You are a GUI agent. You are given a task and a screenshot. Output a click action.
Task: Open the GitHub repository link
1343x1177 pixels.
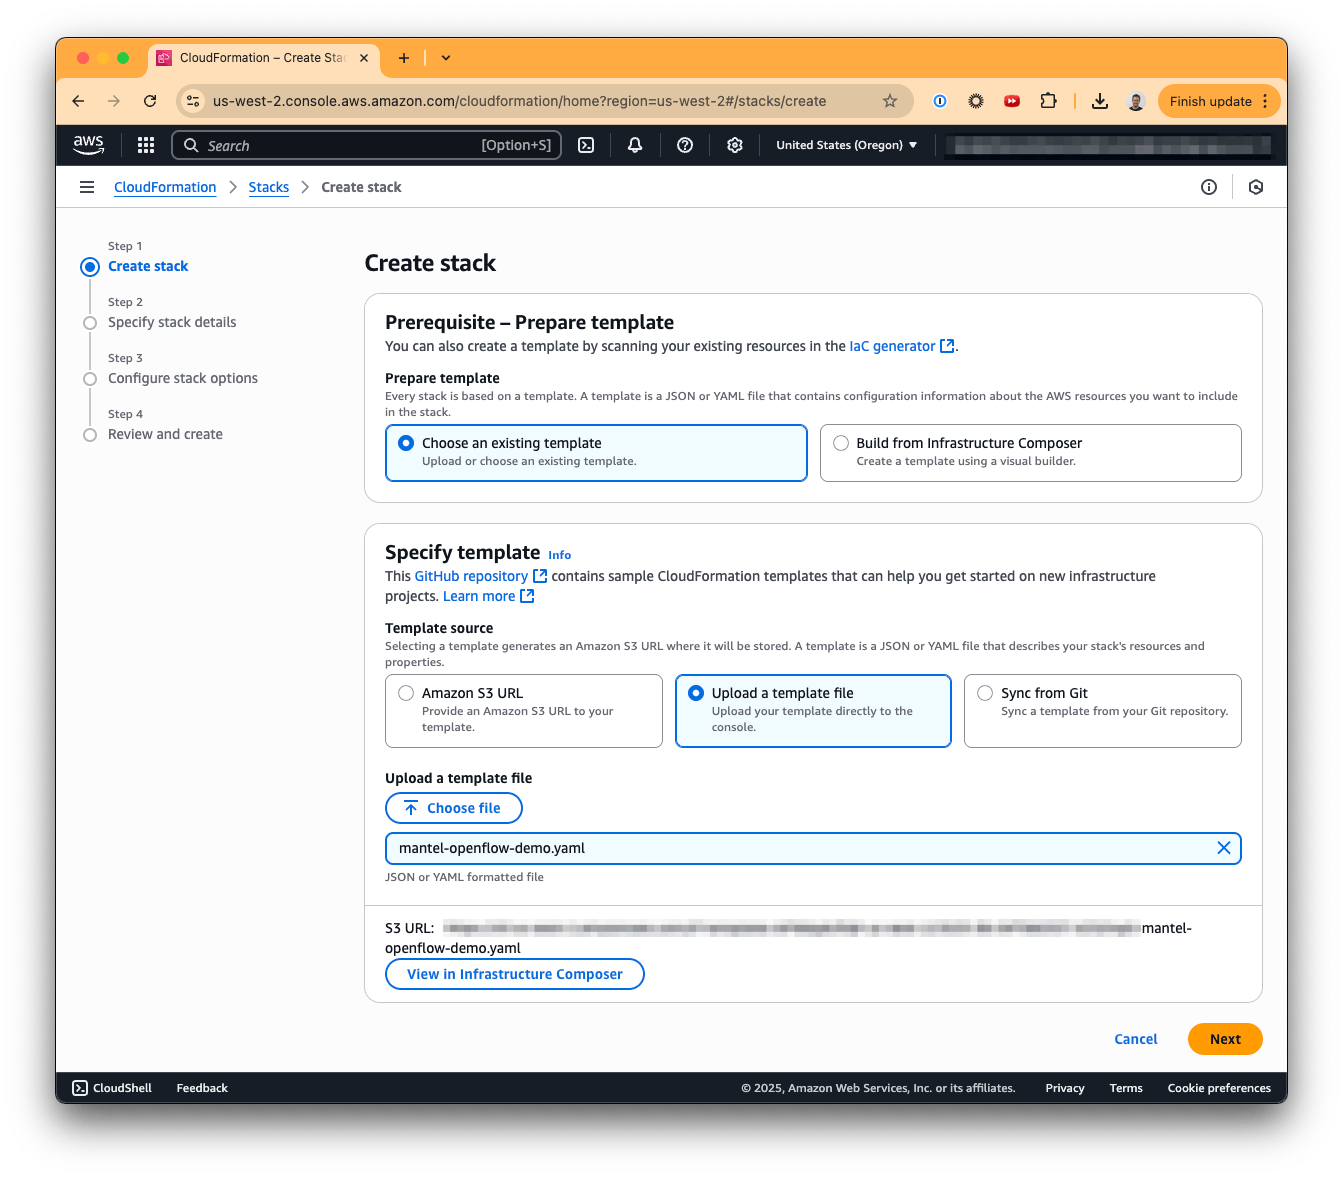pos(480,576)
